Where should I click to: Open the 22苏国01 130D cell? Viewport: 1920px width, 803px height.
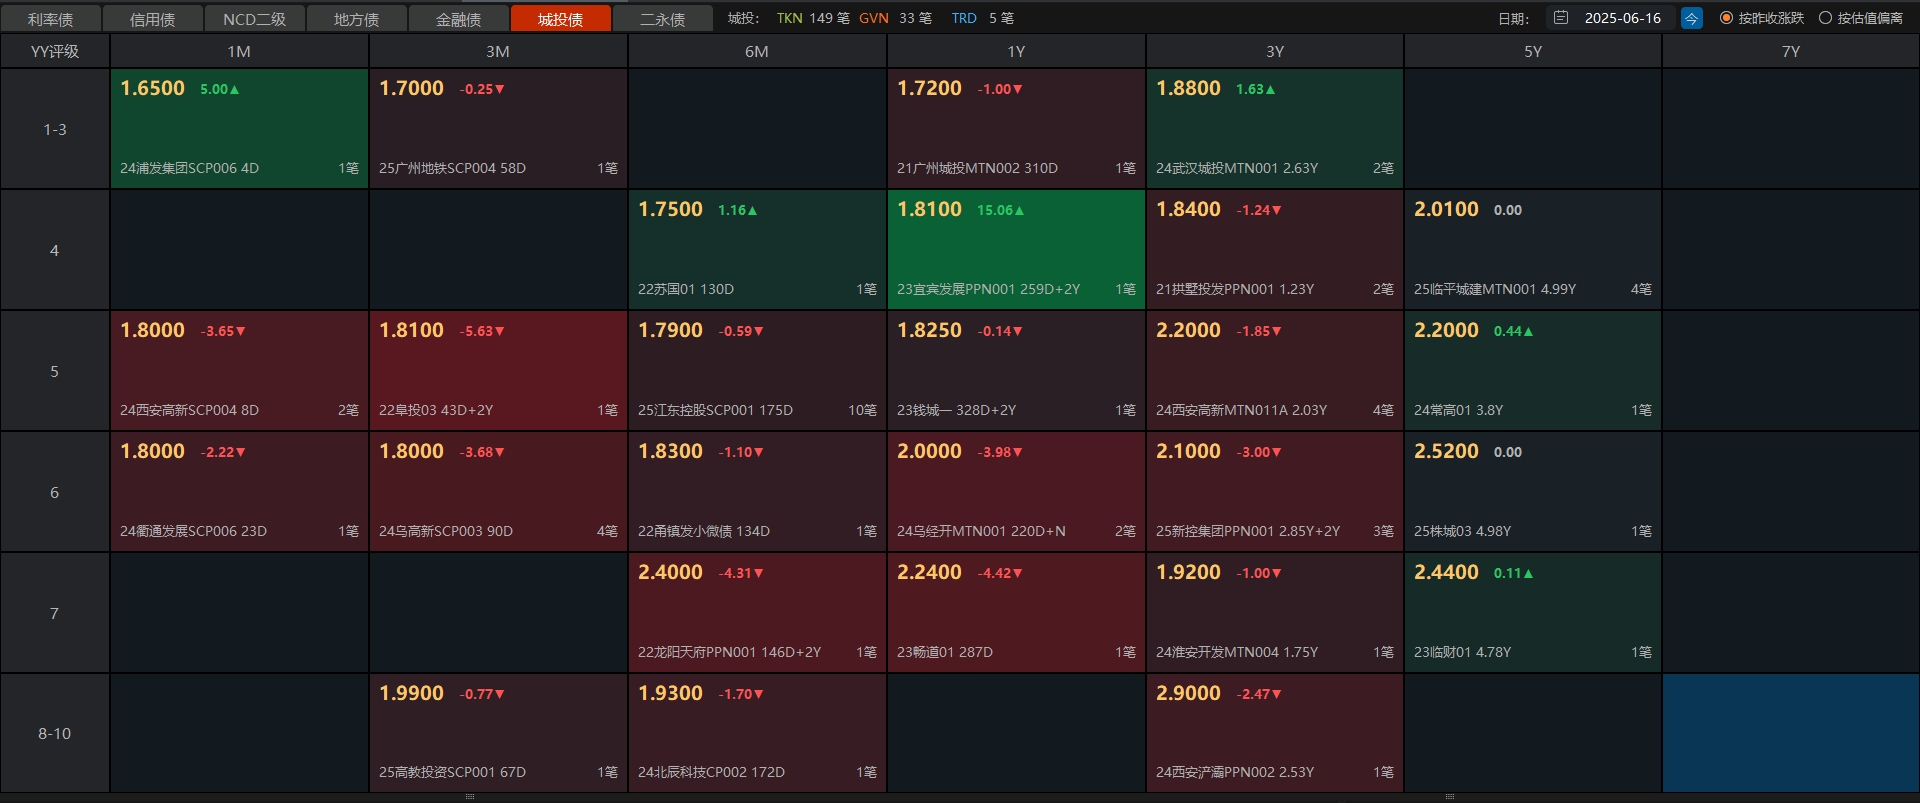pos(757,250)
